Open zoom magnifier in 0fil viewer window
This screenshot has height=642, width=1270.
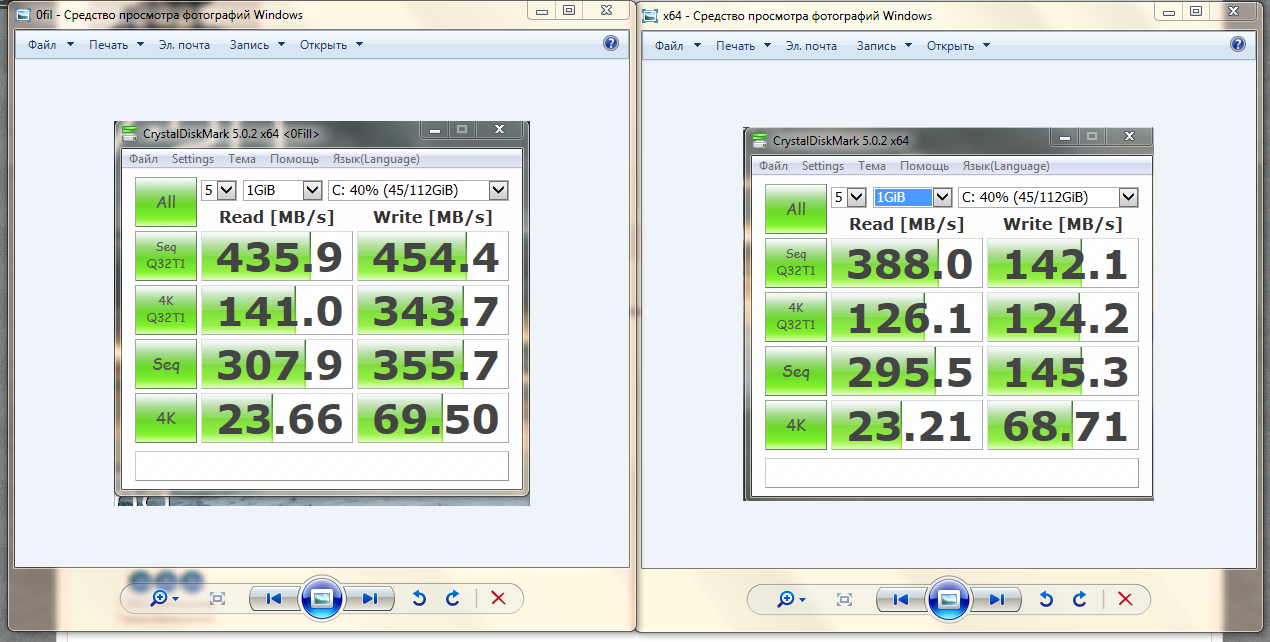tap(162, 598)
